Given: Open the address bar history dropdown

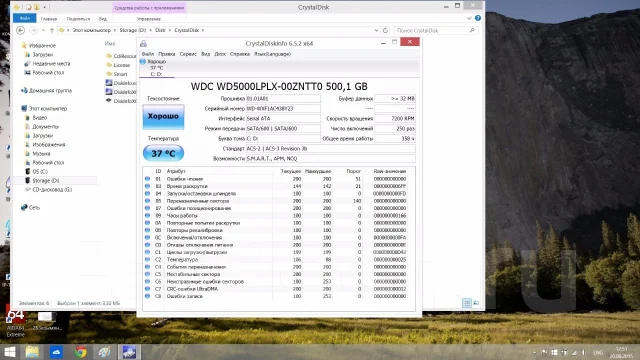Looking at the screenshot, I should pos(376,30).
